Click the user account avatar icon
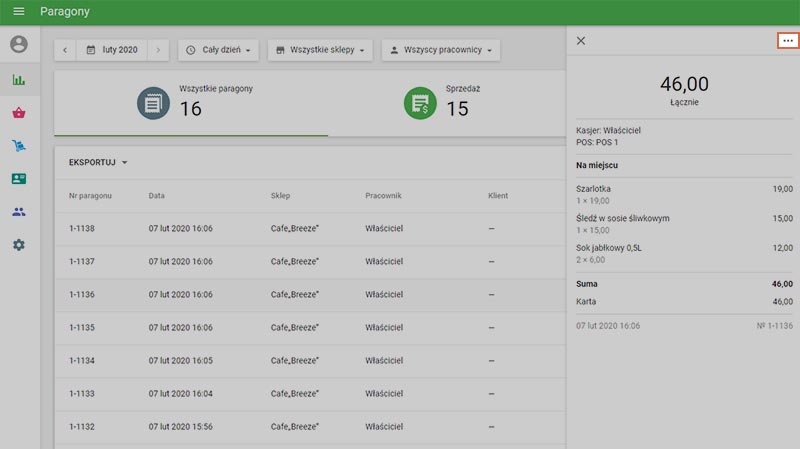800x449 pixels. point(19,45)
